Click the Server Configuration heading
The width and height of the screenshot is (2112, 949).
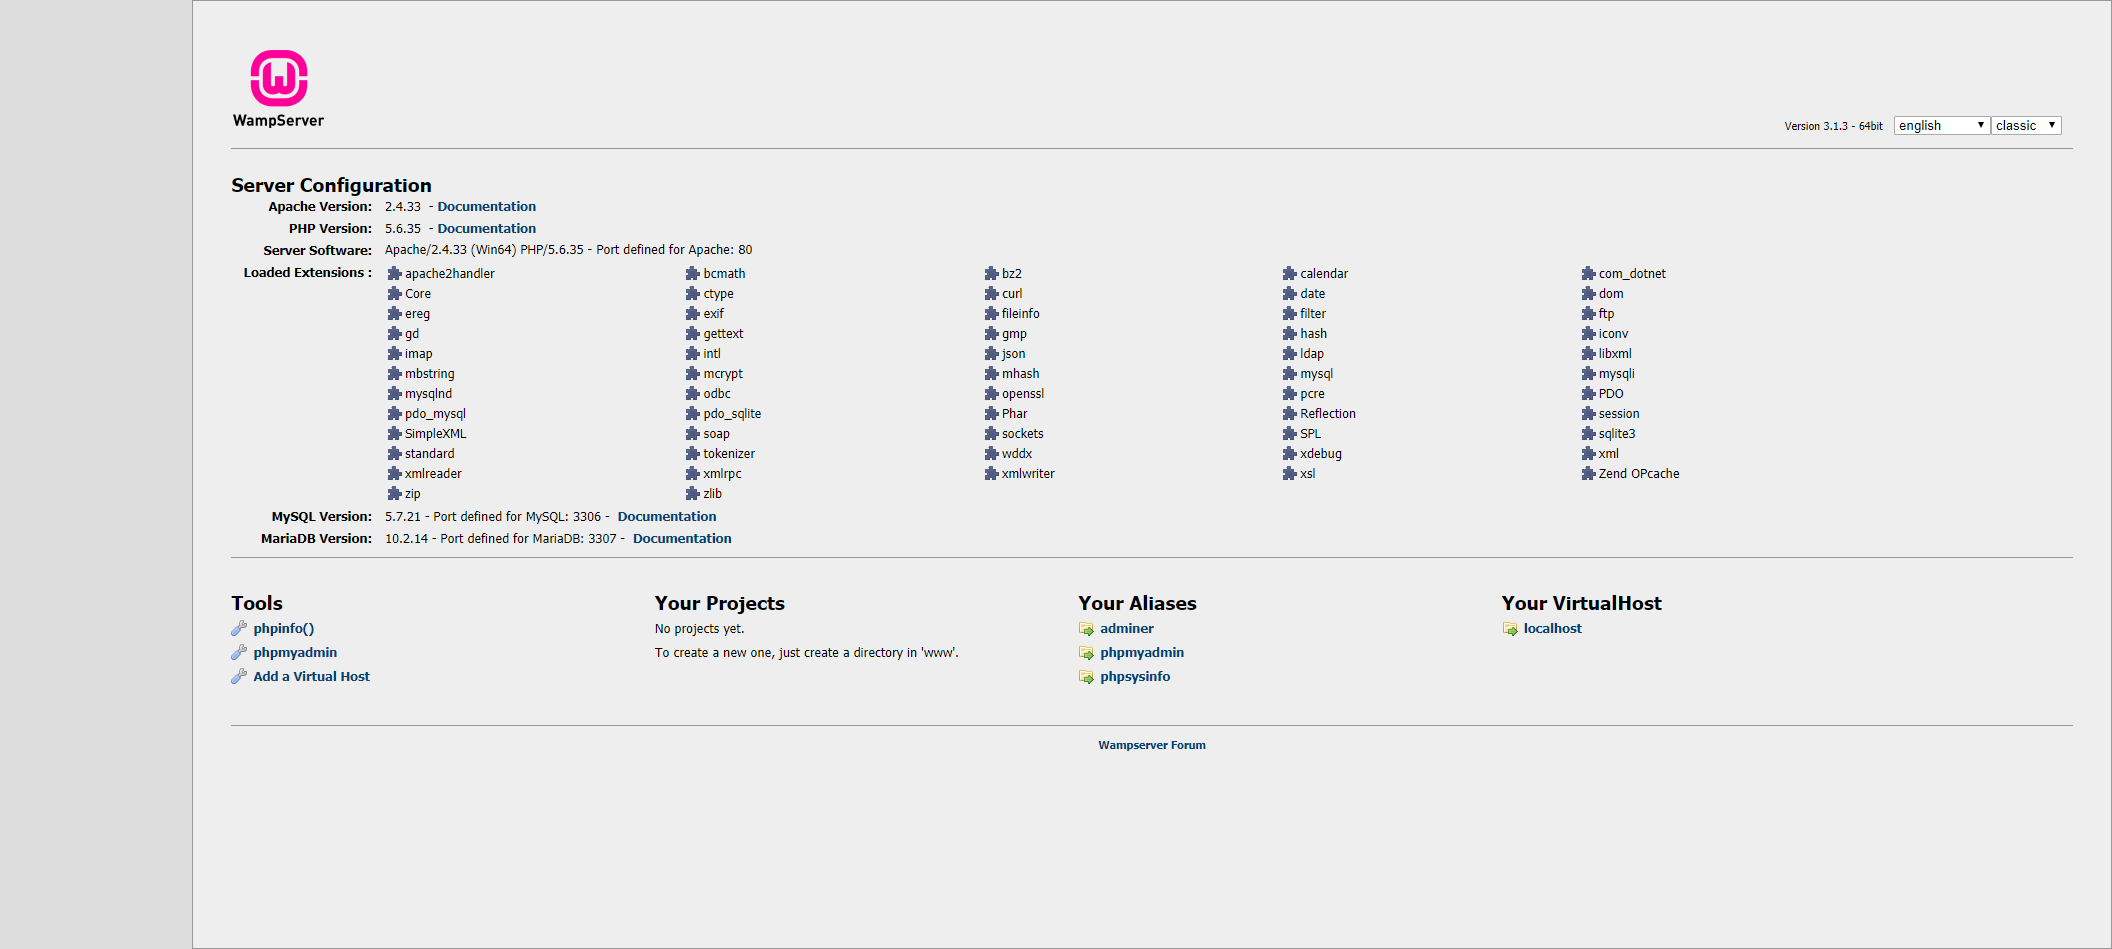click(331, 185)
